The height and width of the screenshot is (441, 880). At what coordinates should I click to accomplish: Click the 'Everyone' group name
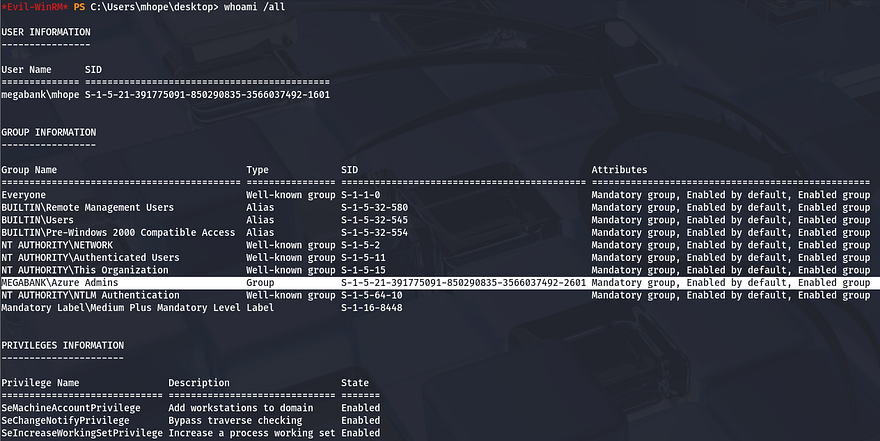(x=24, y=195)
